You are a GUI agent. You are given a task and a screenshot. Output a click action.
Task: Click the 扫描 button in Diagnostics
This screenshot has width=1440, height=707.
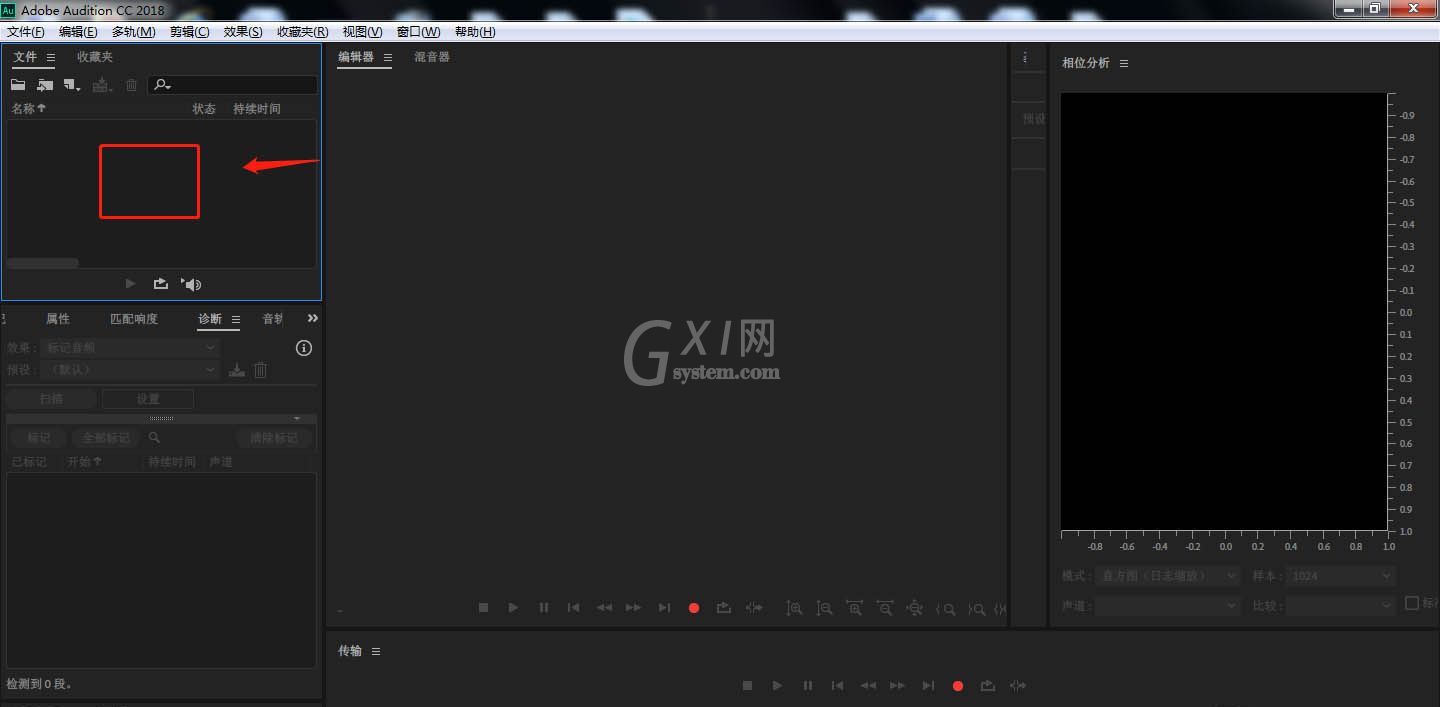pos(51,398)
